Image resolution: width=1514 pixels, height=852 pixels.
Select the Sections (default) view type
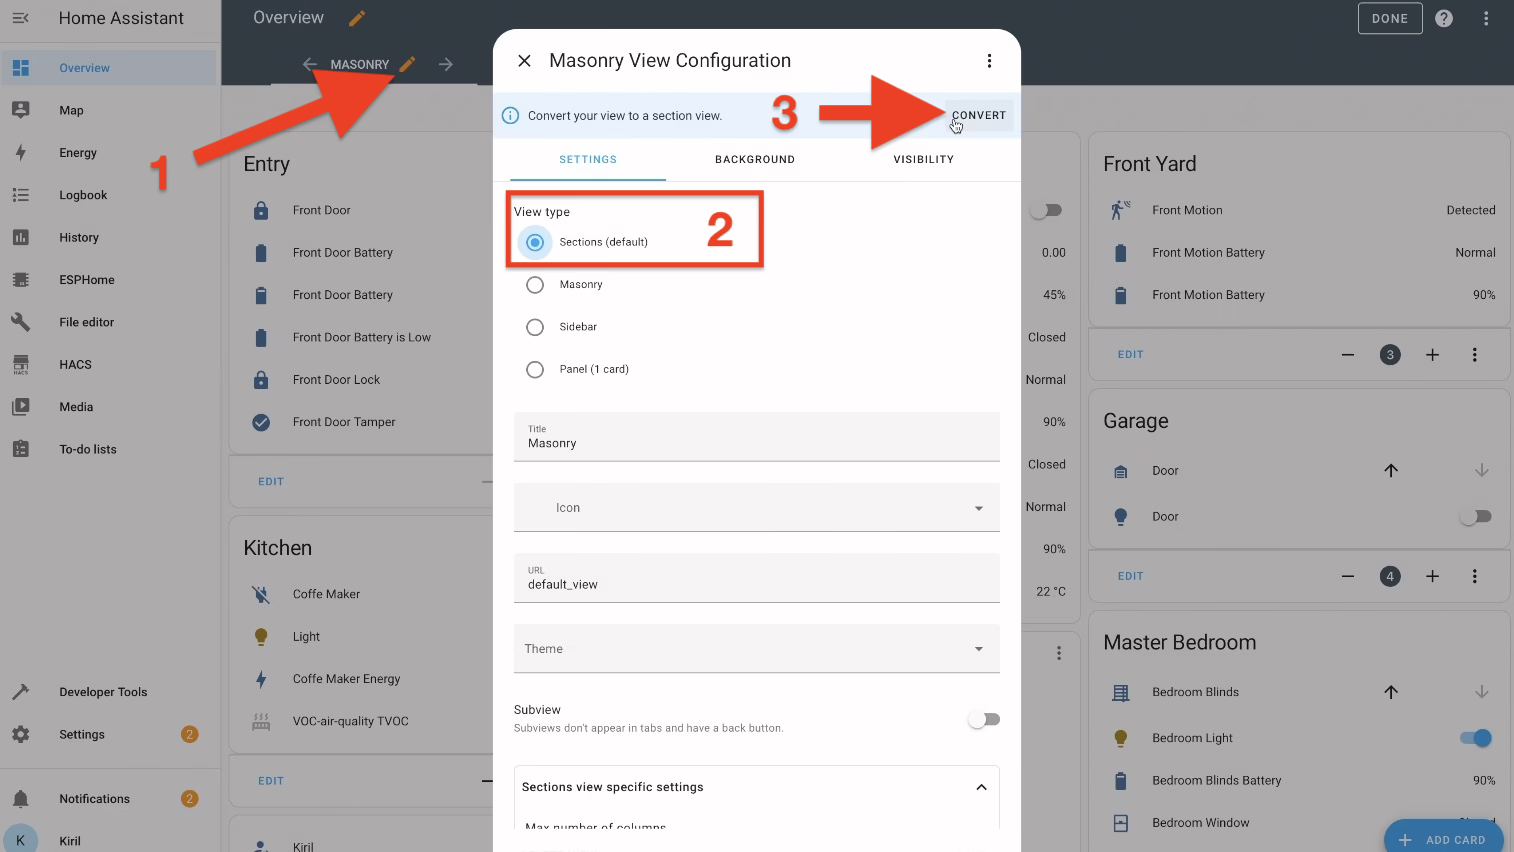click(x=535, y=242)
